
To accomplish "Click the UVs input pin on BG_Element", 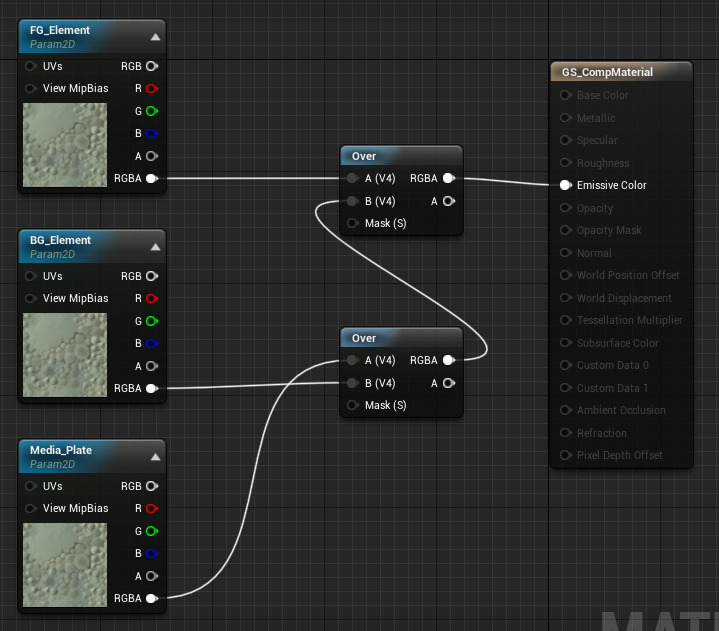I will click(x=31, y=276).
